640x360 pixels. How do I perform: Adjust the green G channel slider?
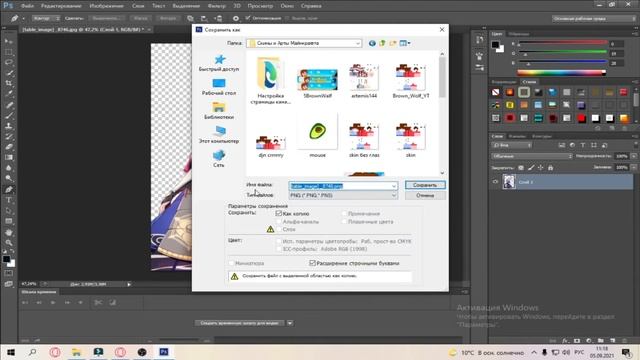pos(562,53)
